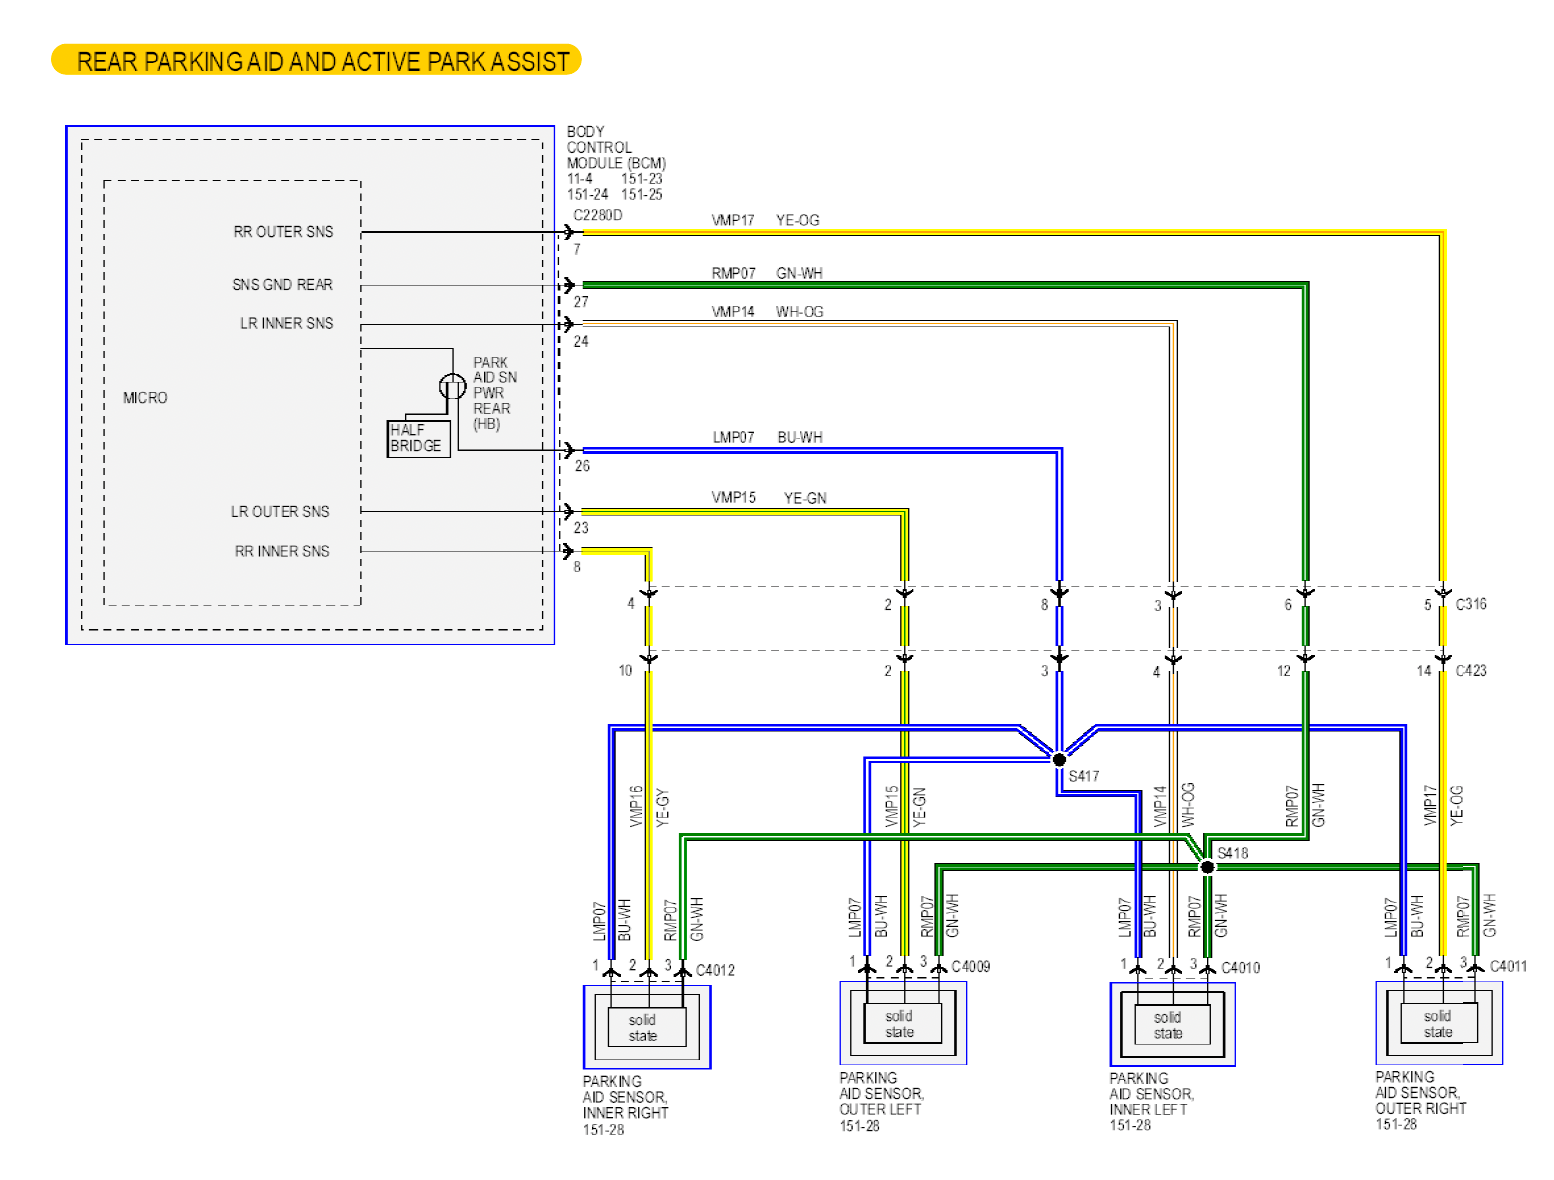Click the S418 splice junction dot
Image resolution: width=1554 pixels, height=1180 pixels.
click(x=1207, y=867)
